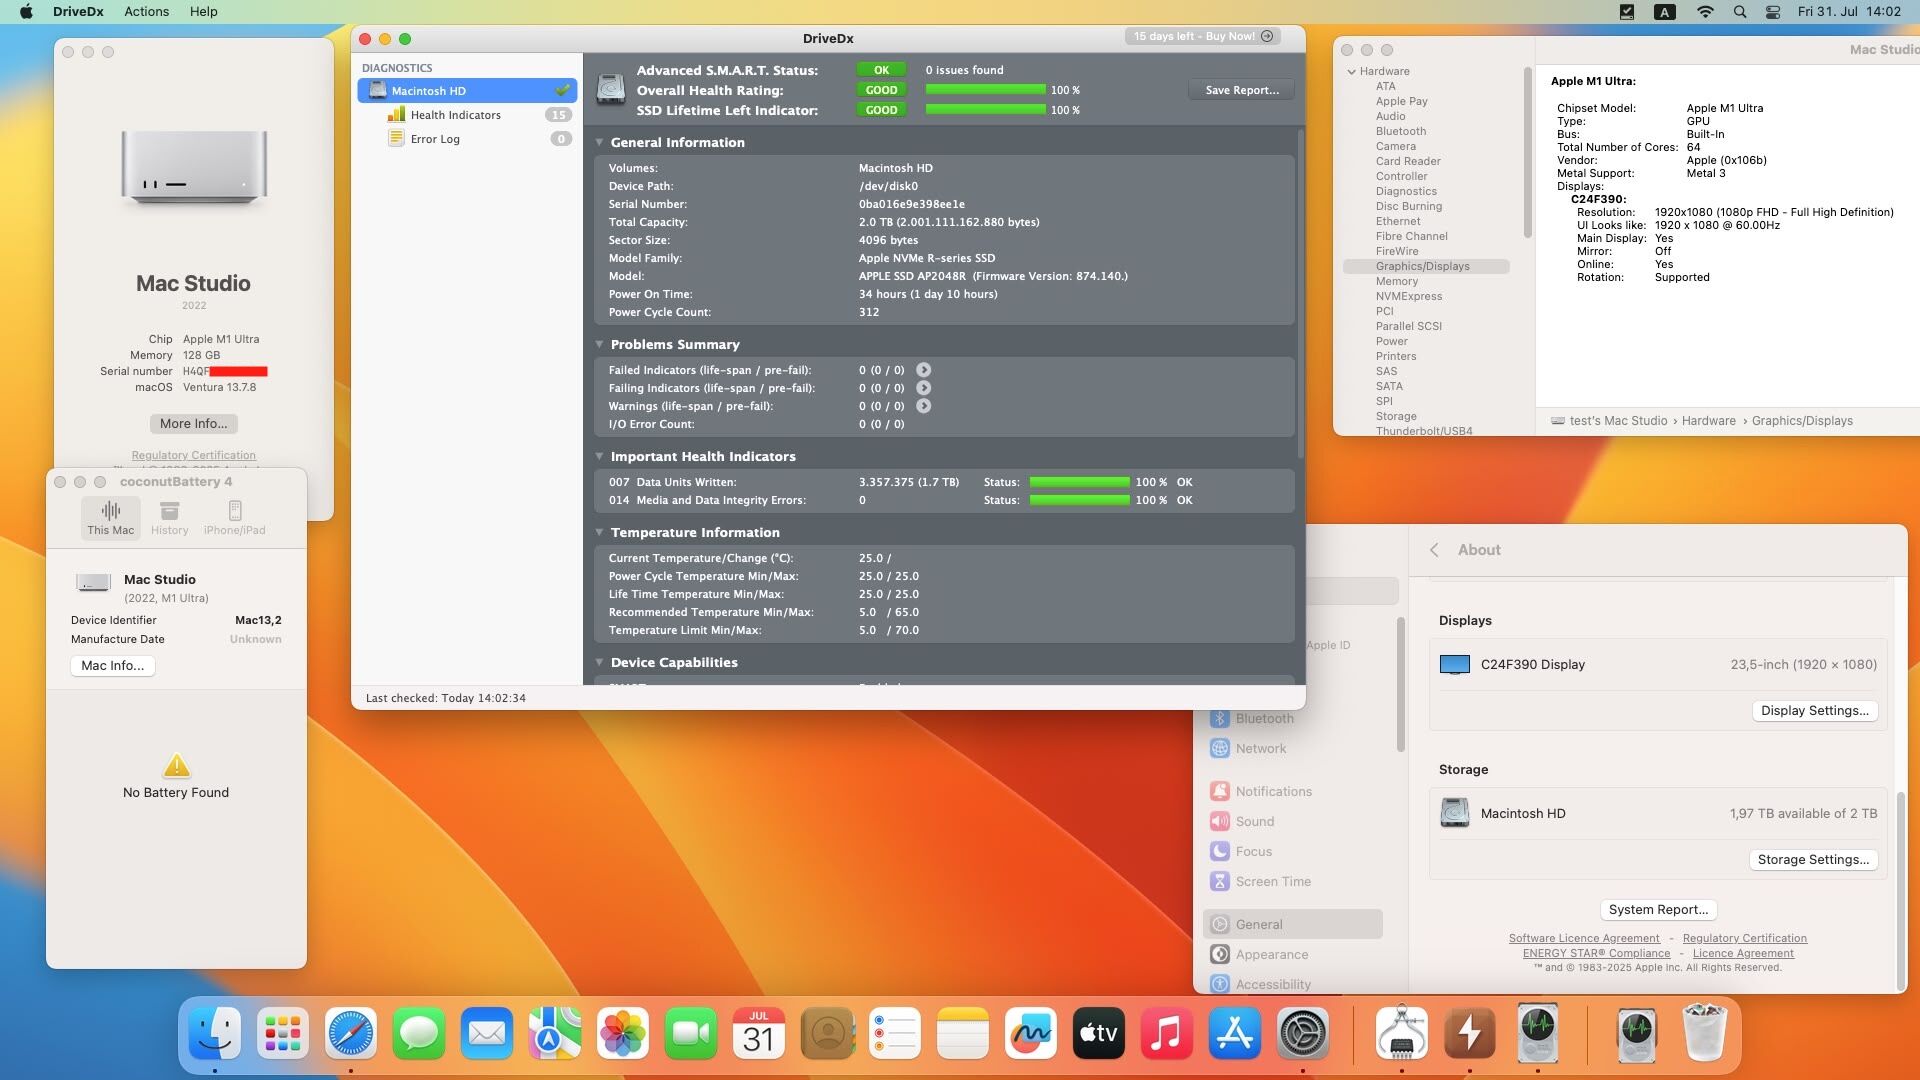Open Software Licence Agreement link

pyautogui.click(x=1584, y=939)
